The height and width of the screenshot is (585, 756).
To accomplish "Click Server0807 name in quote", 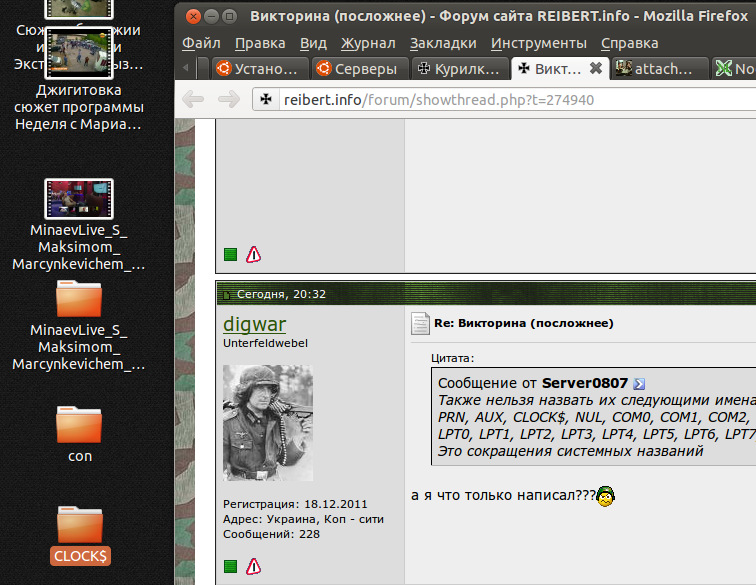I will pyautogui.click(x=584, y=383).
